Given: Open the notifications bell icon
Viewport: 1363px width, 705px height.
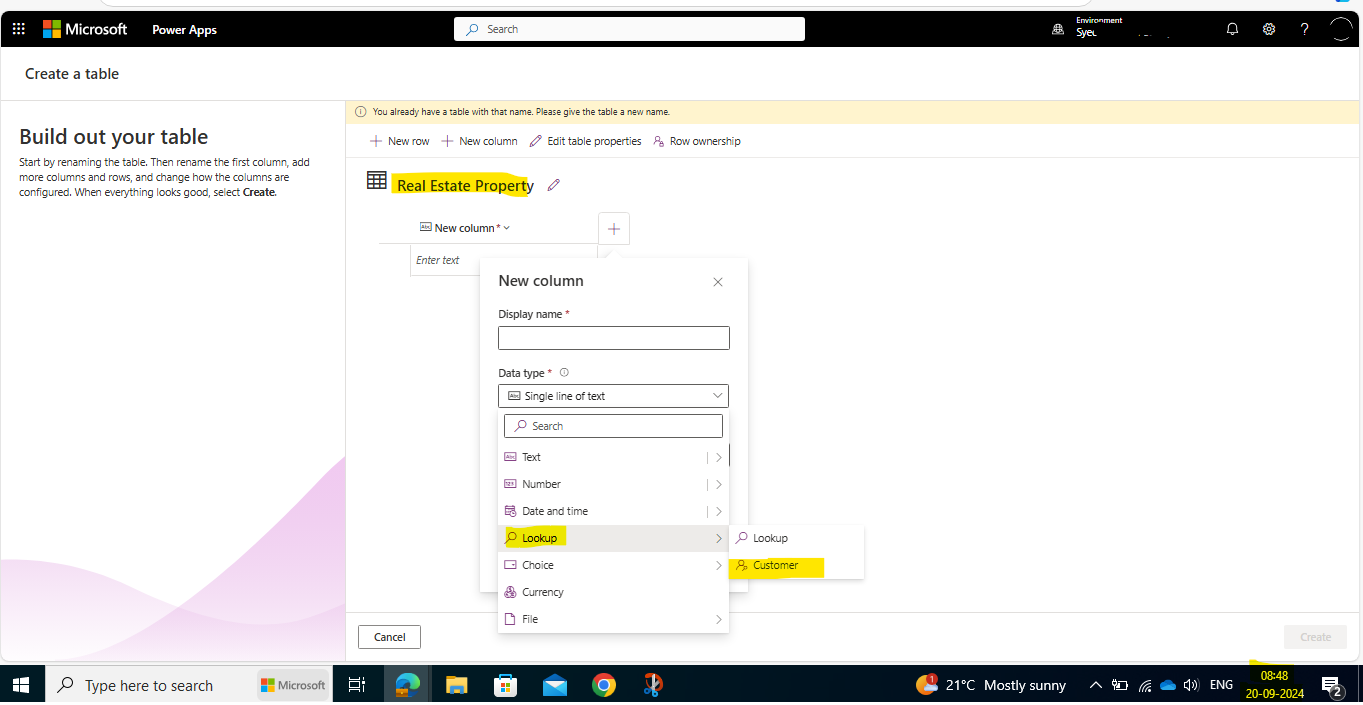Looking at the screenshot, I should pos(1232,29).
